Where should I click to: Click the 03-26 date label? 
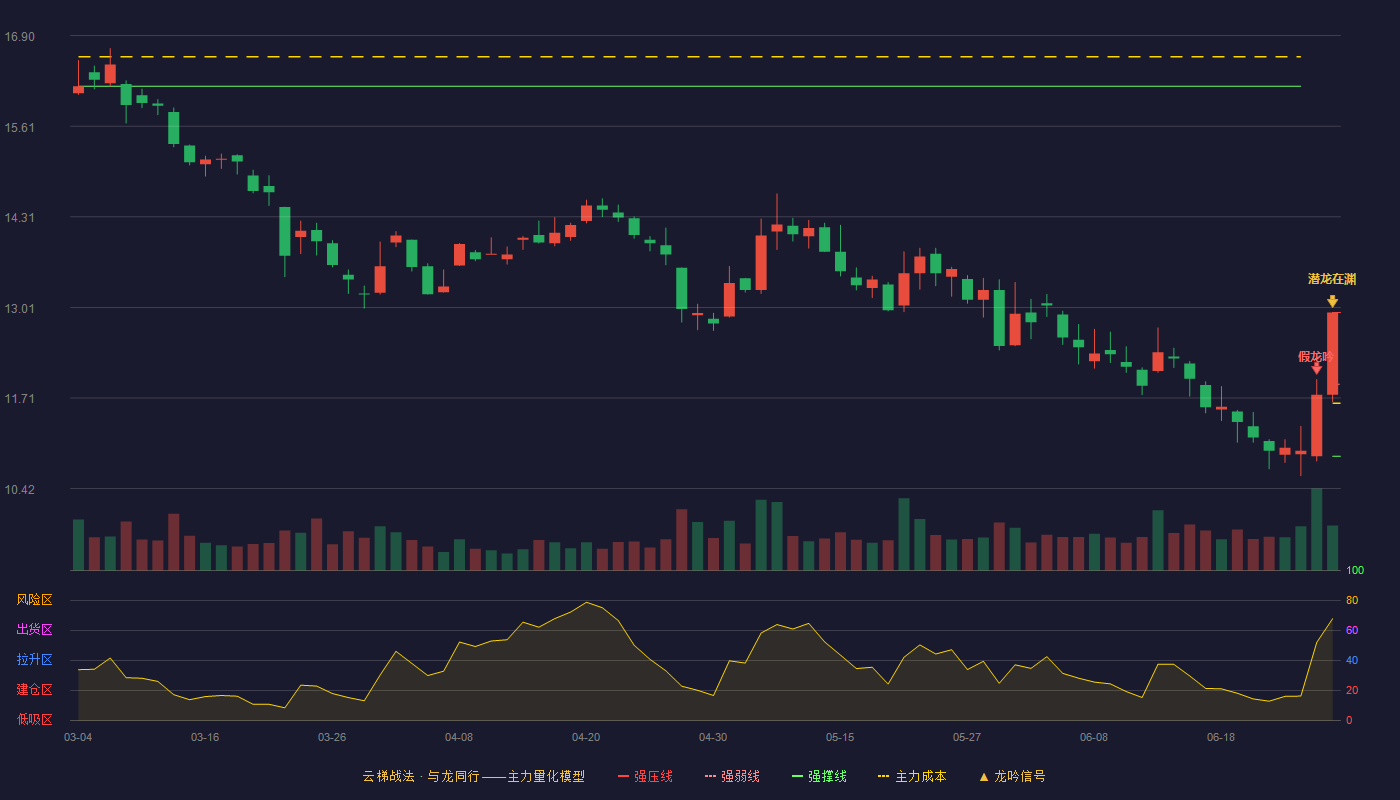point(332,737)
